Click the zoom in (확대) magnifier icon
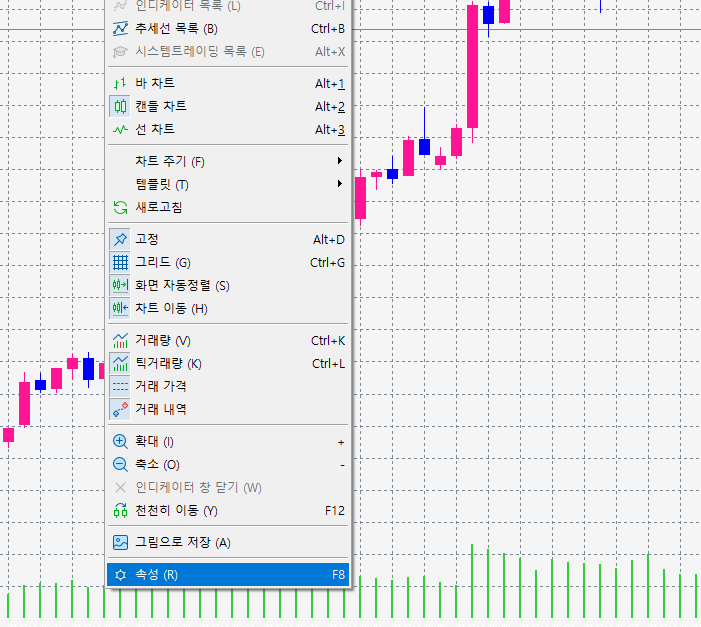 coord(120,441)
